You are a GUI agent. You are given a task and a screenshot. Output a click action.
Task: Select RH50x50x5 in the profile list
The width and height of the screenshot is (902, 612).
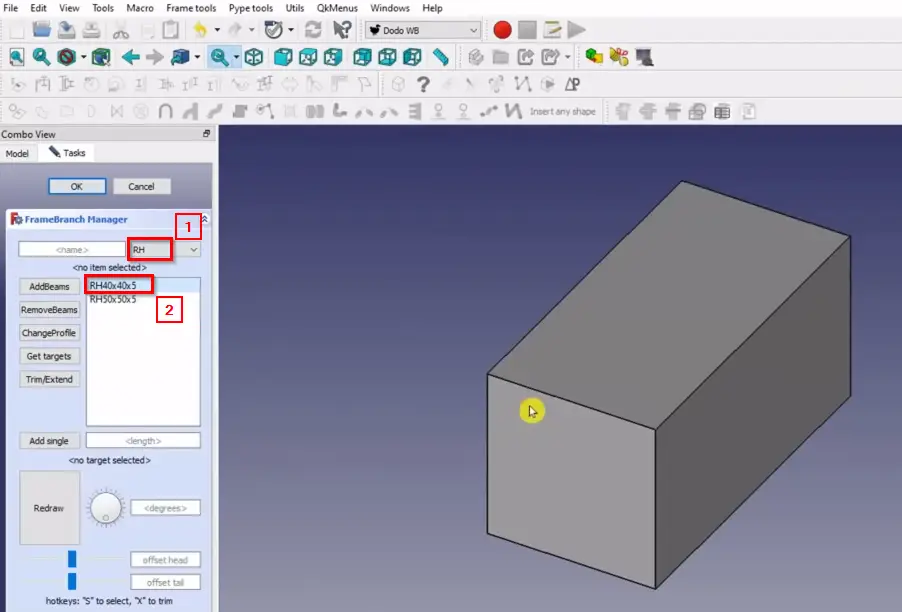(x=113, y=299)
